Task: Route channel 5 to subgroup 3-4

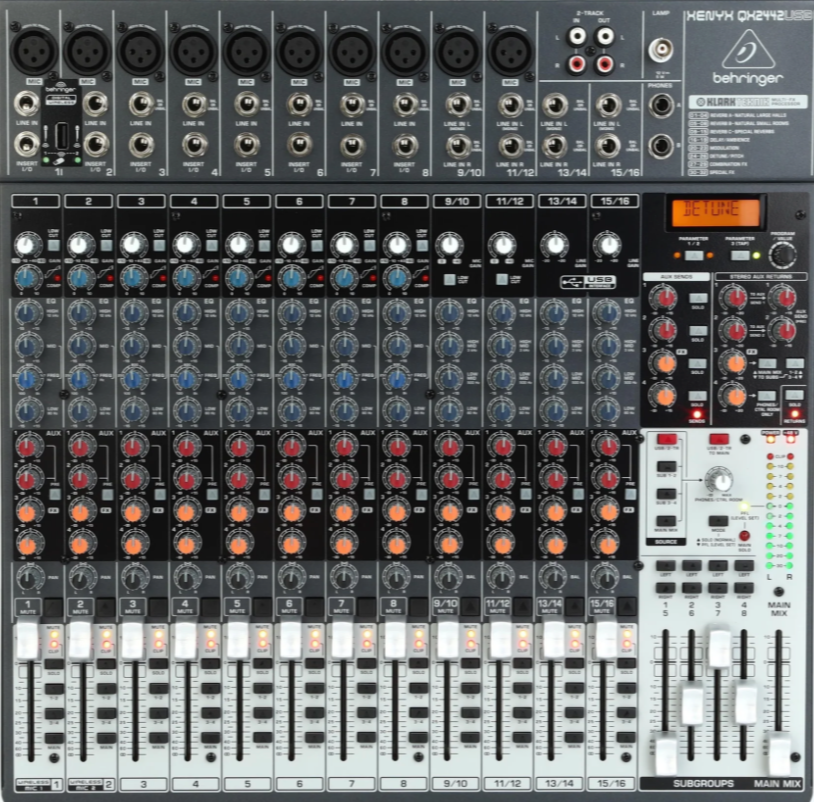Action: (x=263, y=713)
